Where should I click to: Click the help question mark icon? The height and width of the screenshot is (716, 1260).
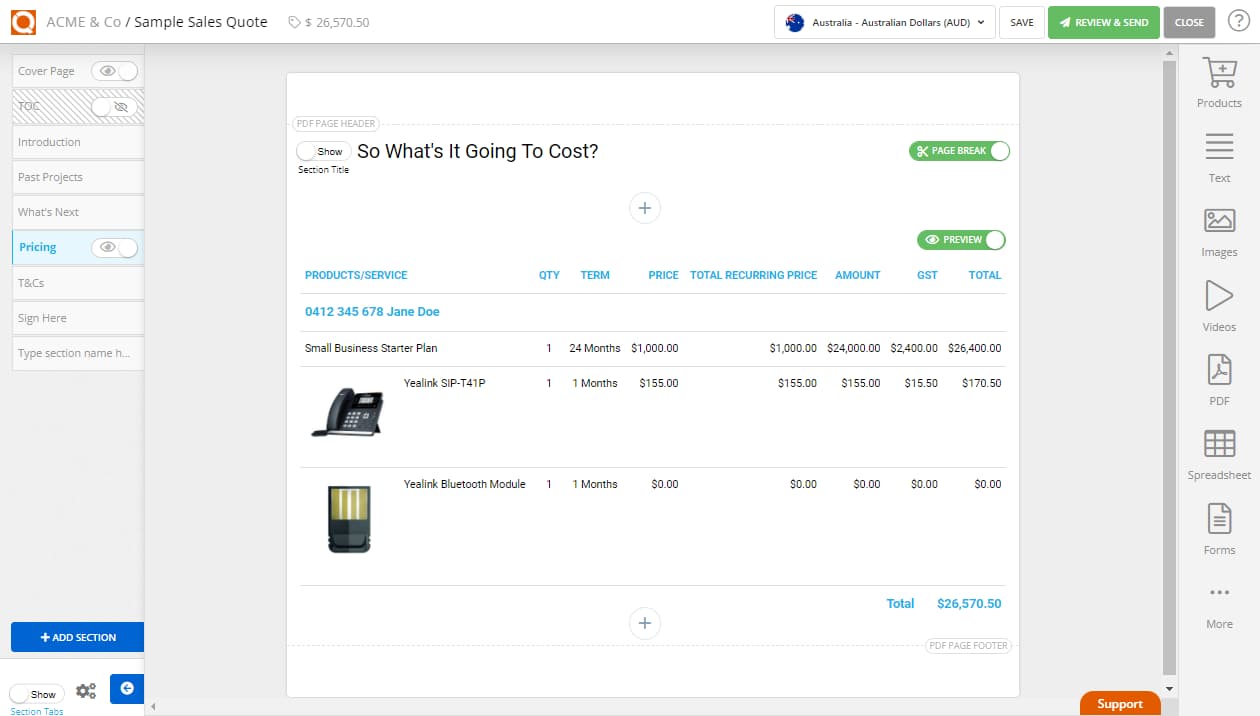pyautogui.click(x=1238, y=22)
